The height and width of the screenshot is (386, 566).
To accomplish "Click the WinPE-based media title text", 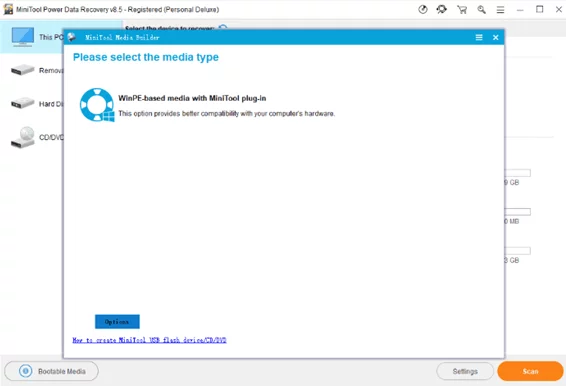I will [x=192, y=98].
